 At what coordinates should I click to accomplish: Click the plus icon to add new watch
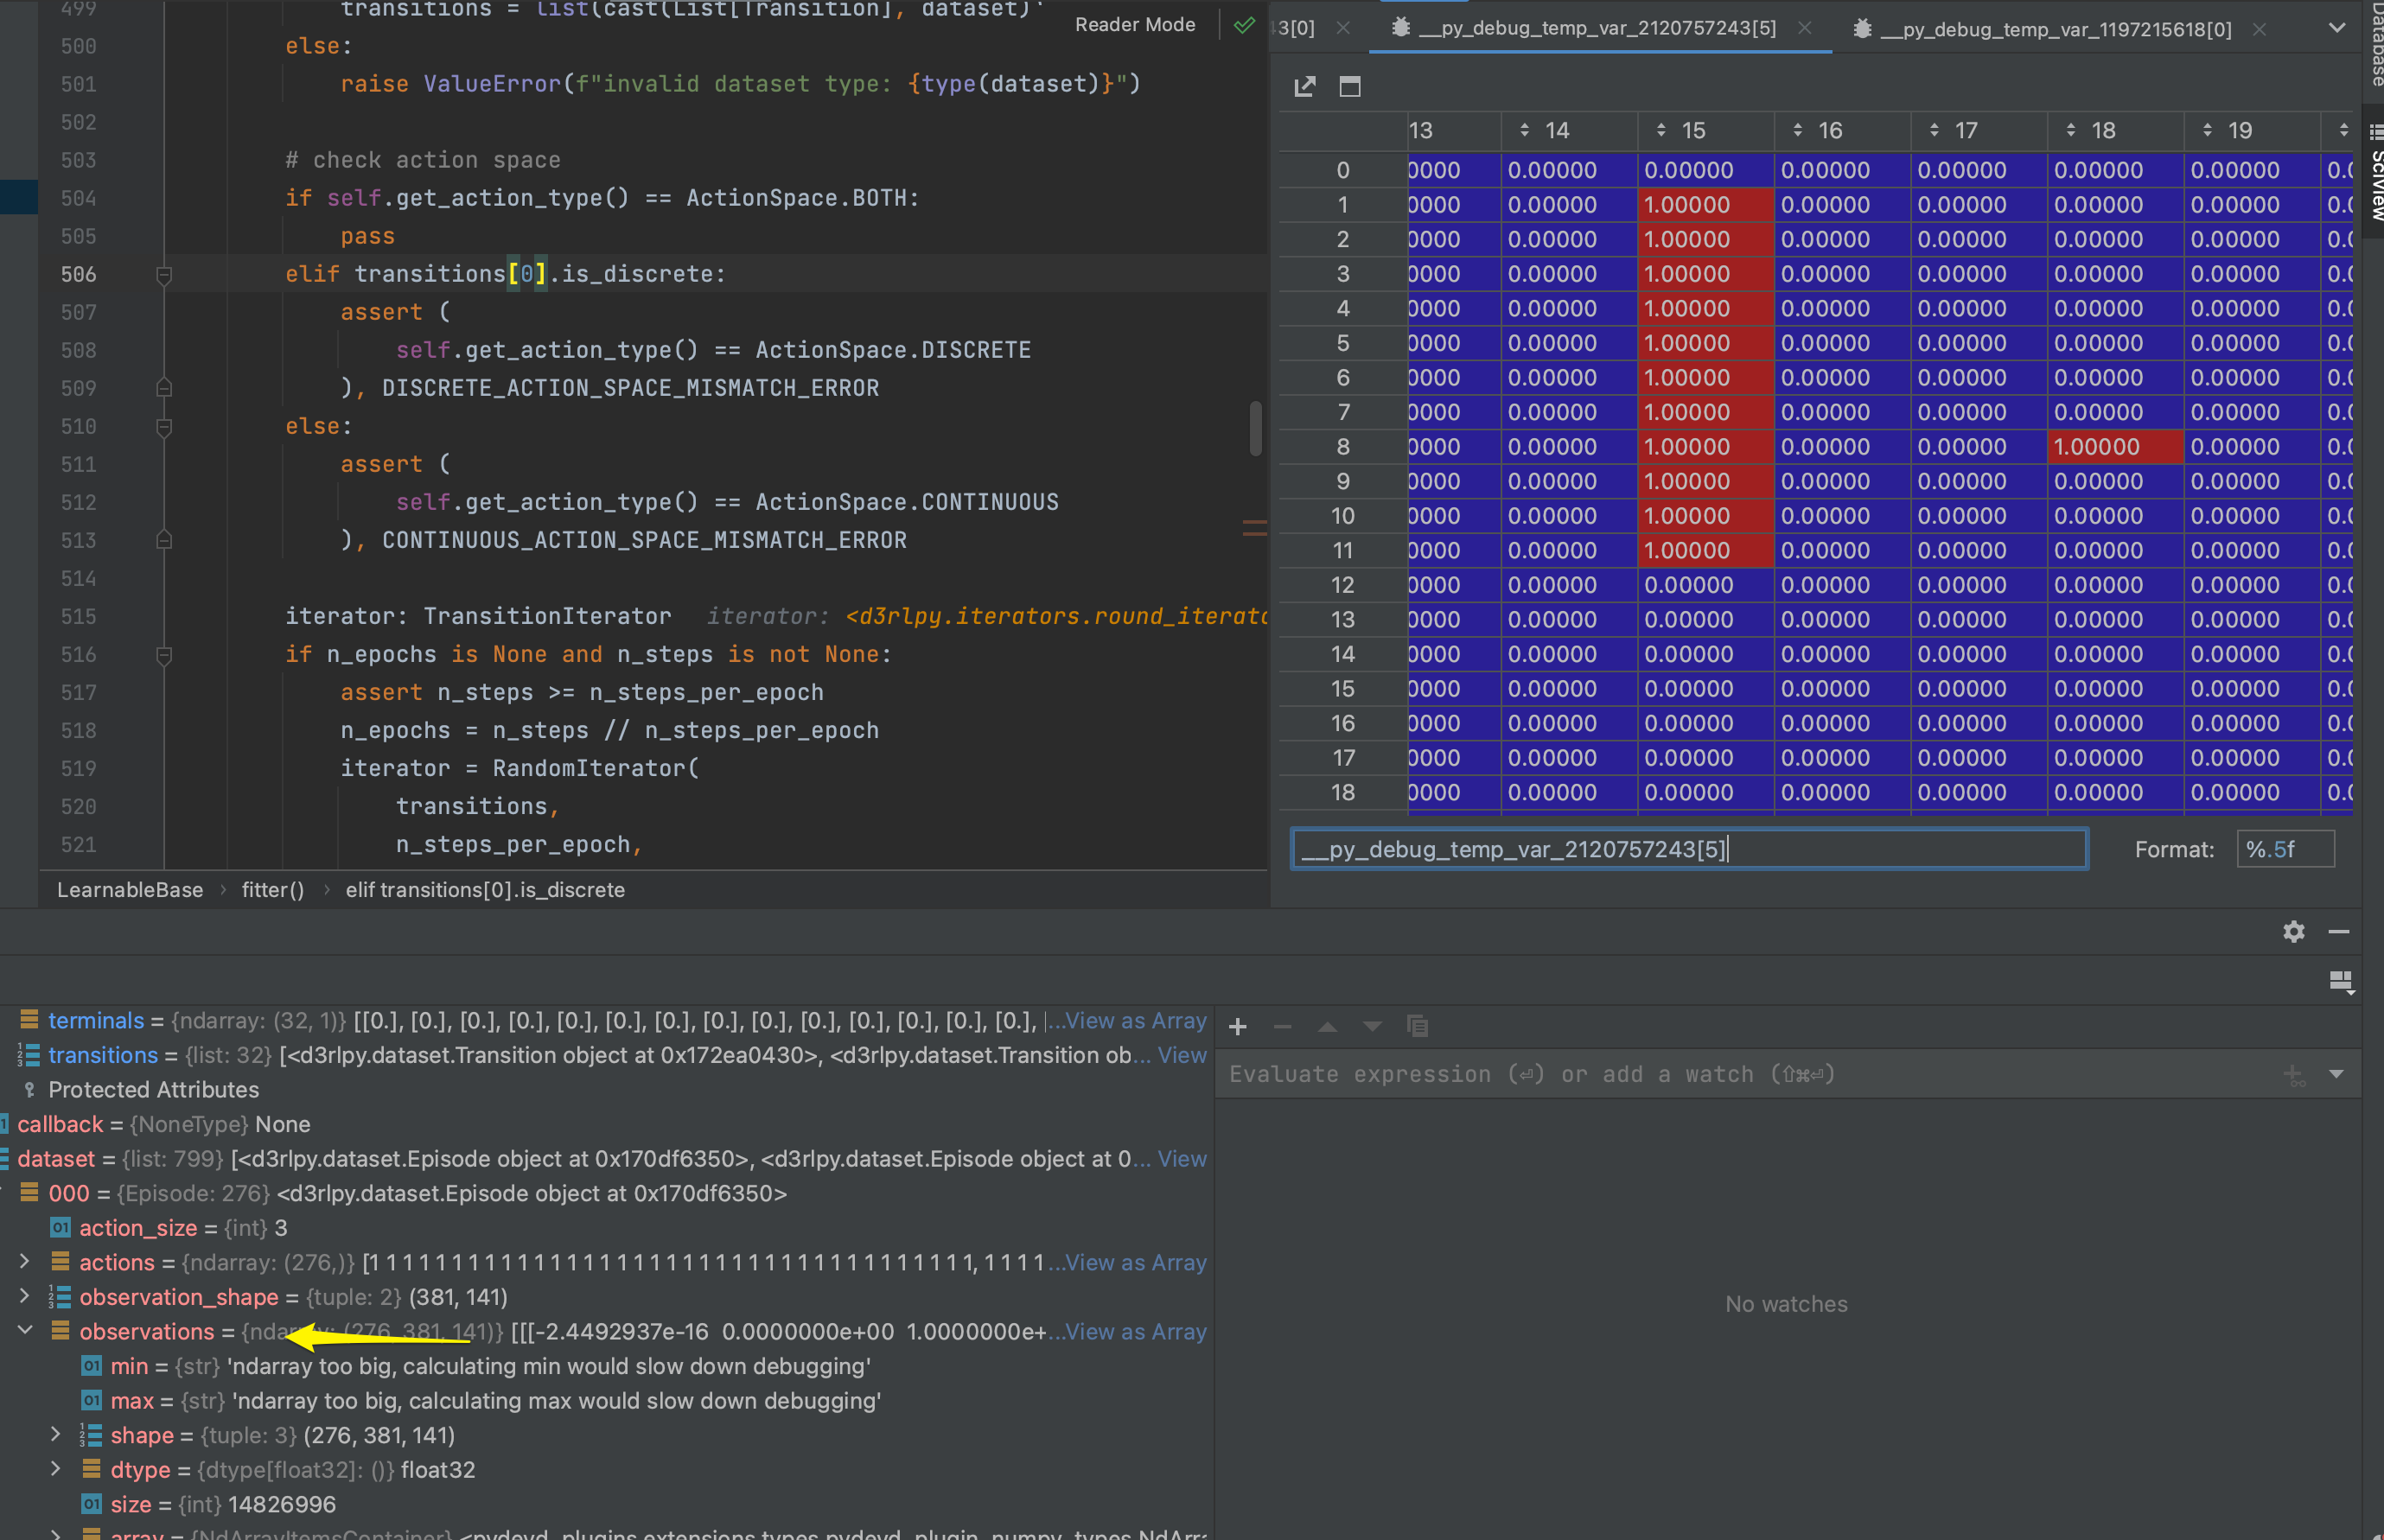point(1237,1027)
